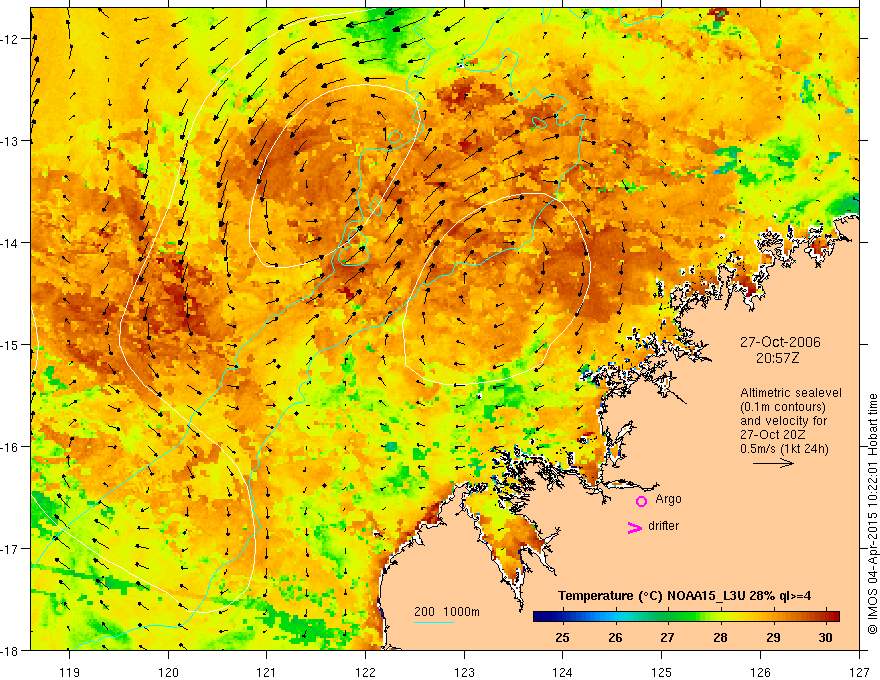Click the dark red end of colorbar
The image size is (880, 680).
pos(833,616)
